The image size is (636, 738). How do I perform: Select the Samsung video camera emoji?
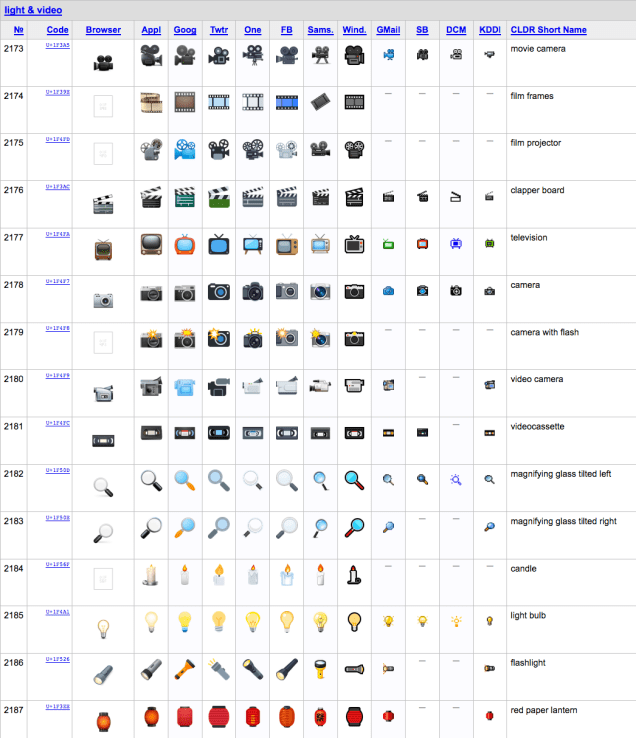[x=320, y=386]
